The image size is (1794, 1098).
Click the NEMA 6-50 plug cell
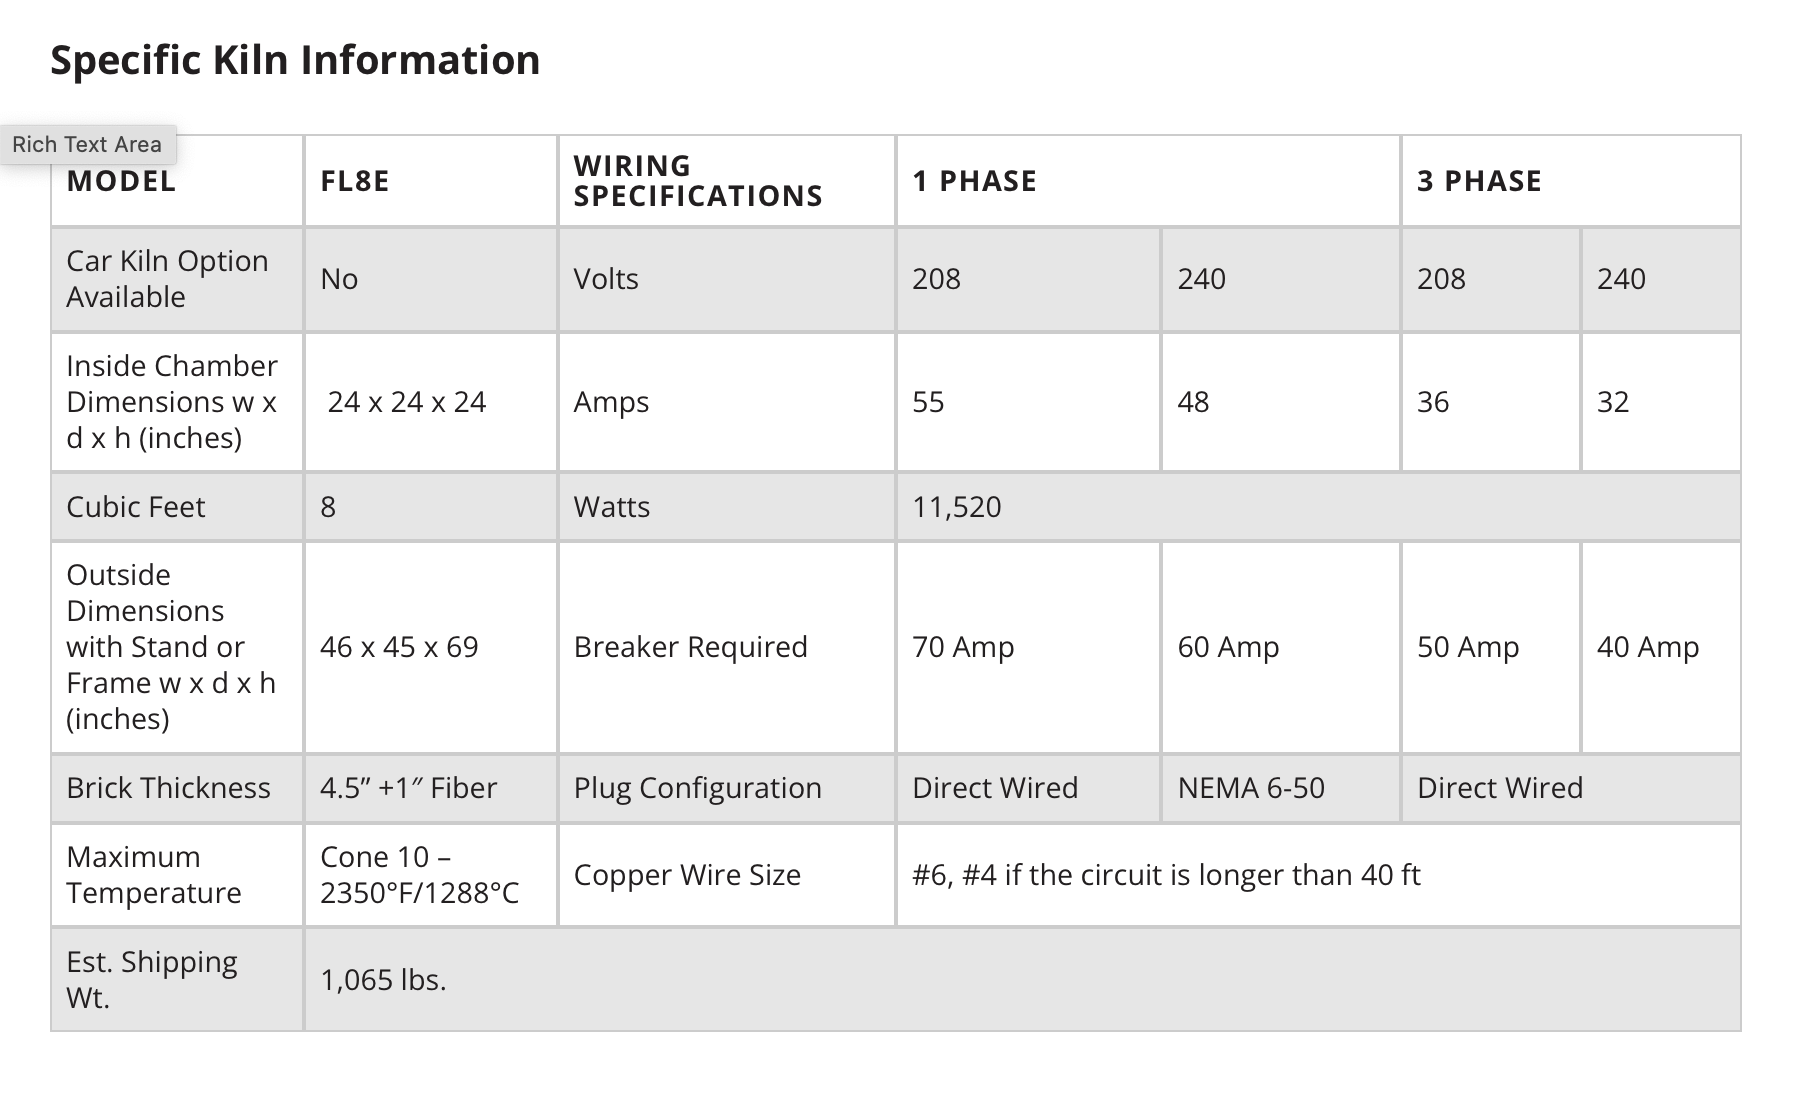[x=1280, y=788]
